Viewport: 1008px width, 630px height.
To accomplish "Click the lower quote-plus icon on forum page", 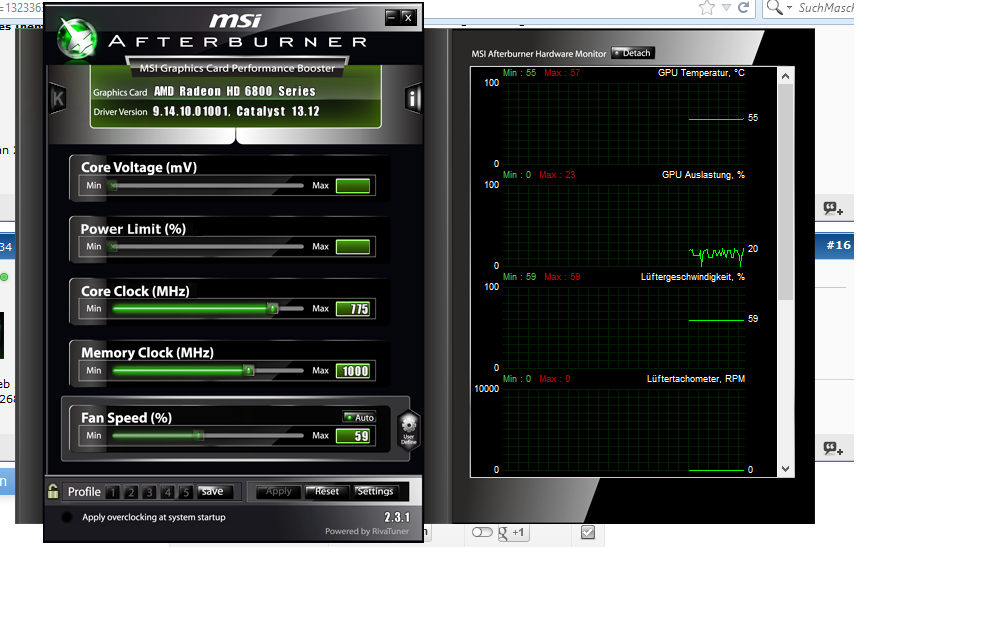I will coord(833,448).
